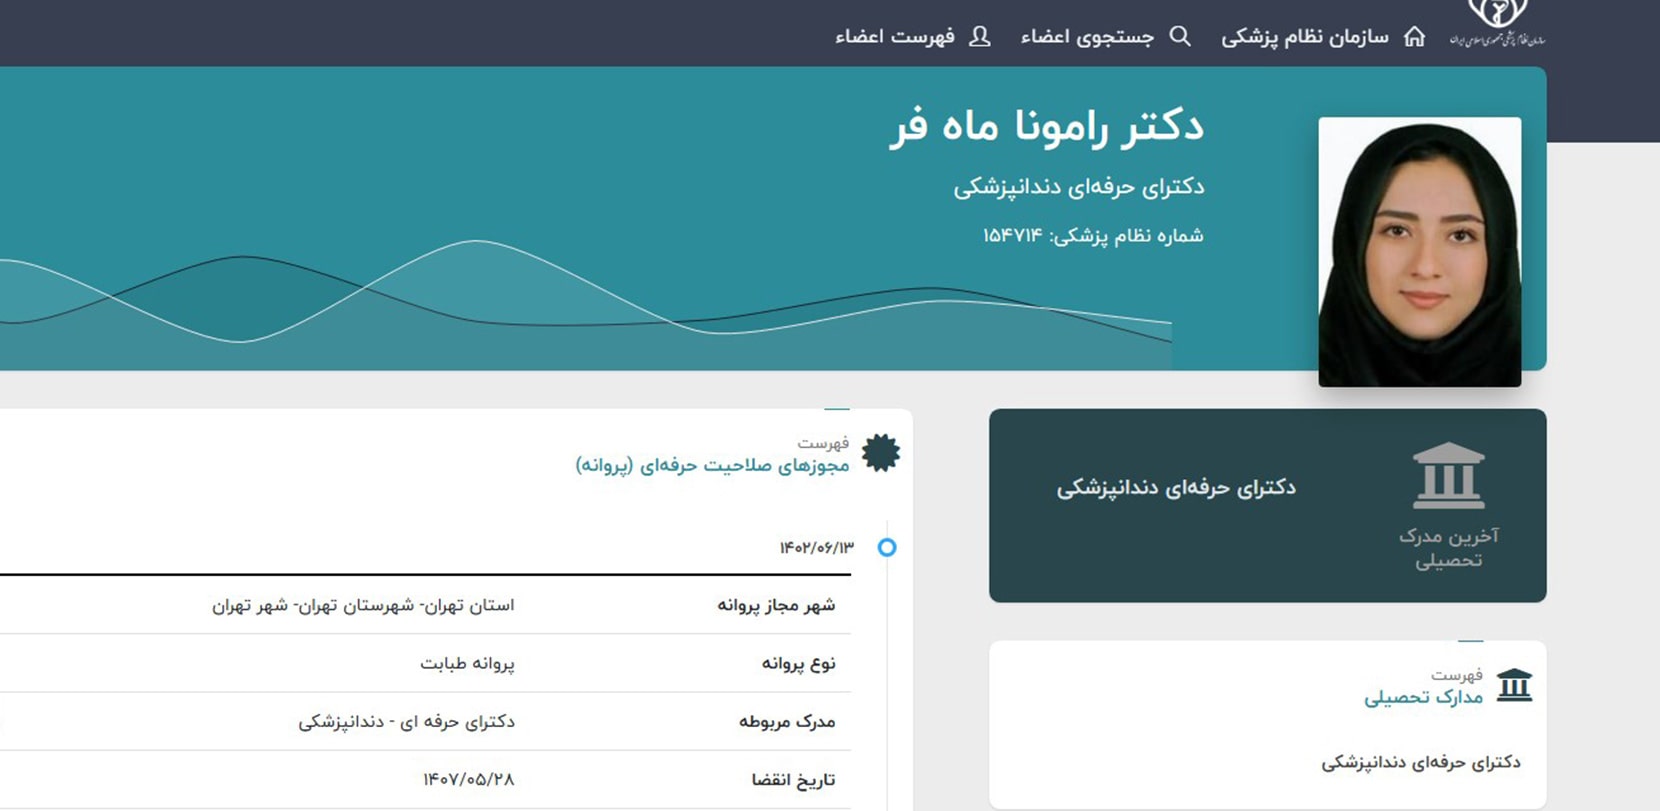Click the home icon in the top navigation
The width and height of the screenshot is (1660, 811).
click(x=1414, y=37)
